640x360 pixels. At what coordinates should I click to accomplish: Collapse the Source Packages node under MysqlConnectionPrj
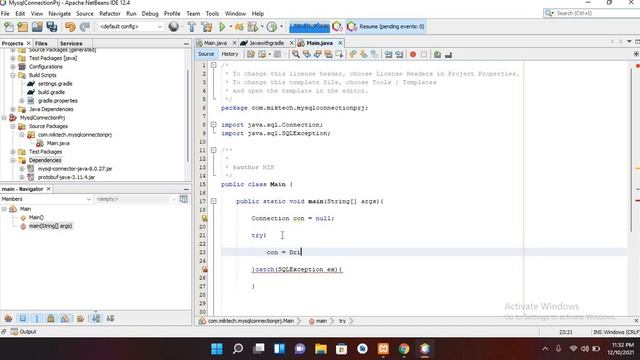[13, 126]
